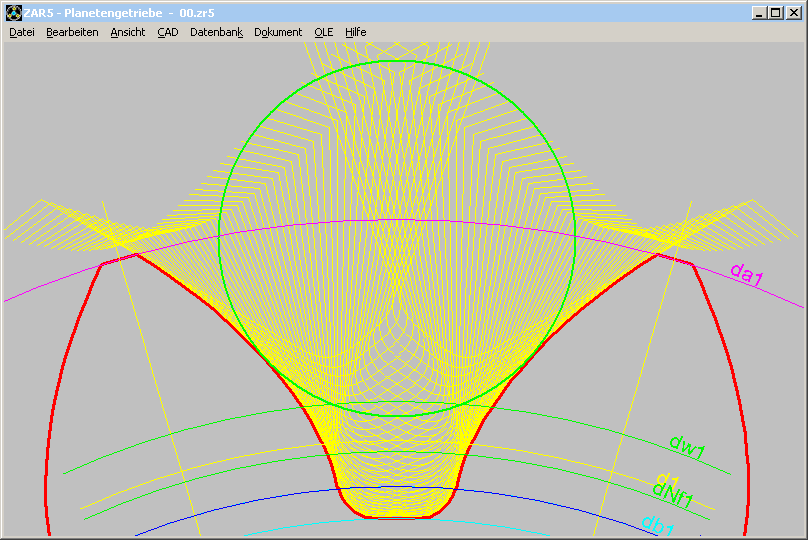Close the ZAR5 Planetengetriebe window
Screen dimensions: 808x540
(794, 13)
